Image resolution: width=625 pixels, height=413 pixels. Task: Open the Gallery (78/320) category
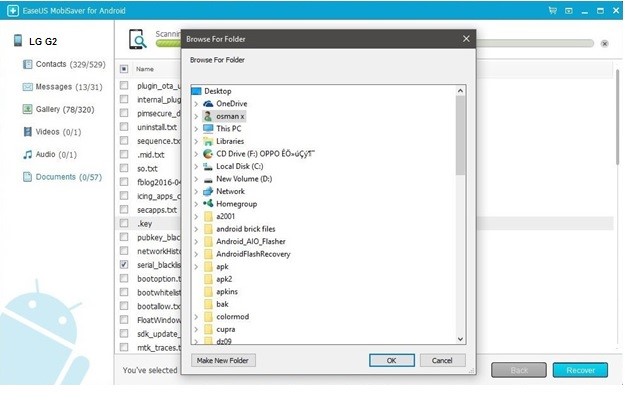click(59, 109)
